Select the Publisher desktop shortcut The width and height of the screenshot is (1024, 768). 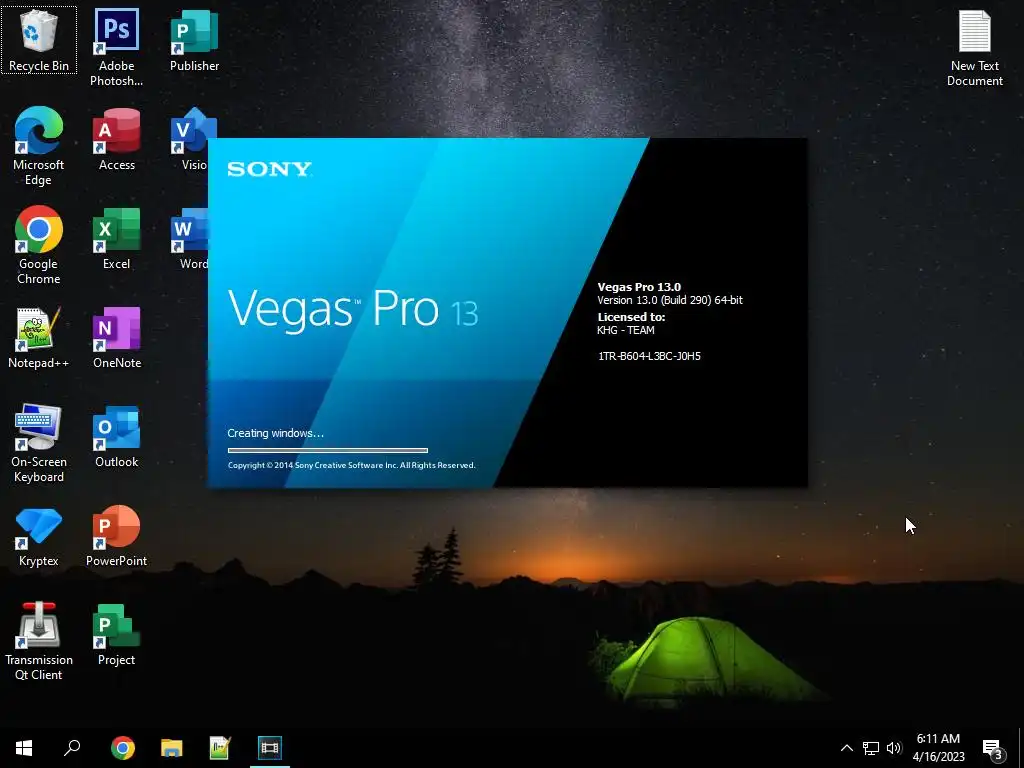194,39
